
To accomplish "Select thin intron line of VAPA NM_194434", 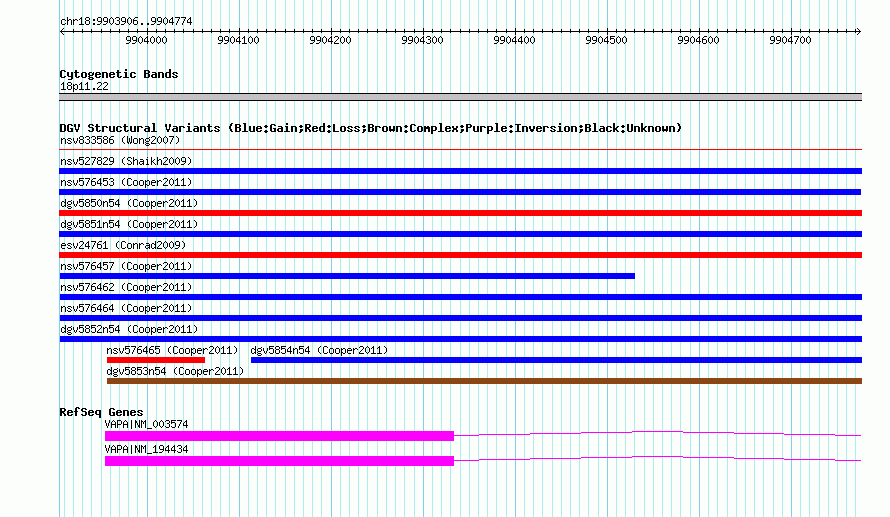I will point(657,459).
